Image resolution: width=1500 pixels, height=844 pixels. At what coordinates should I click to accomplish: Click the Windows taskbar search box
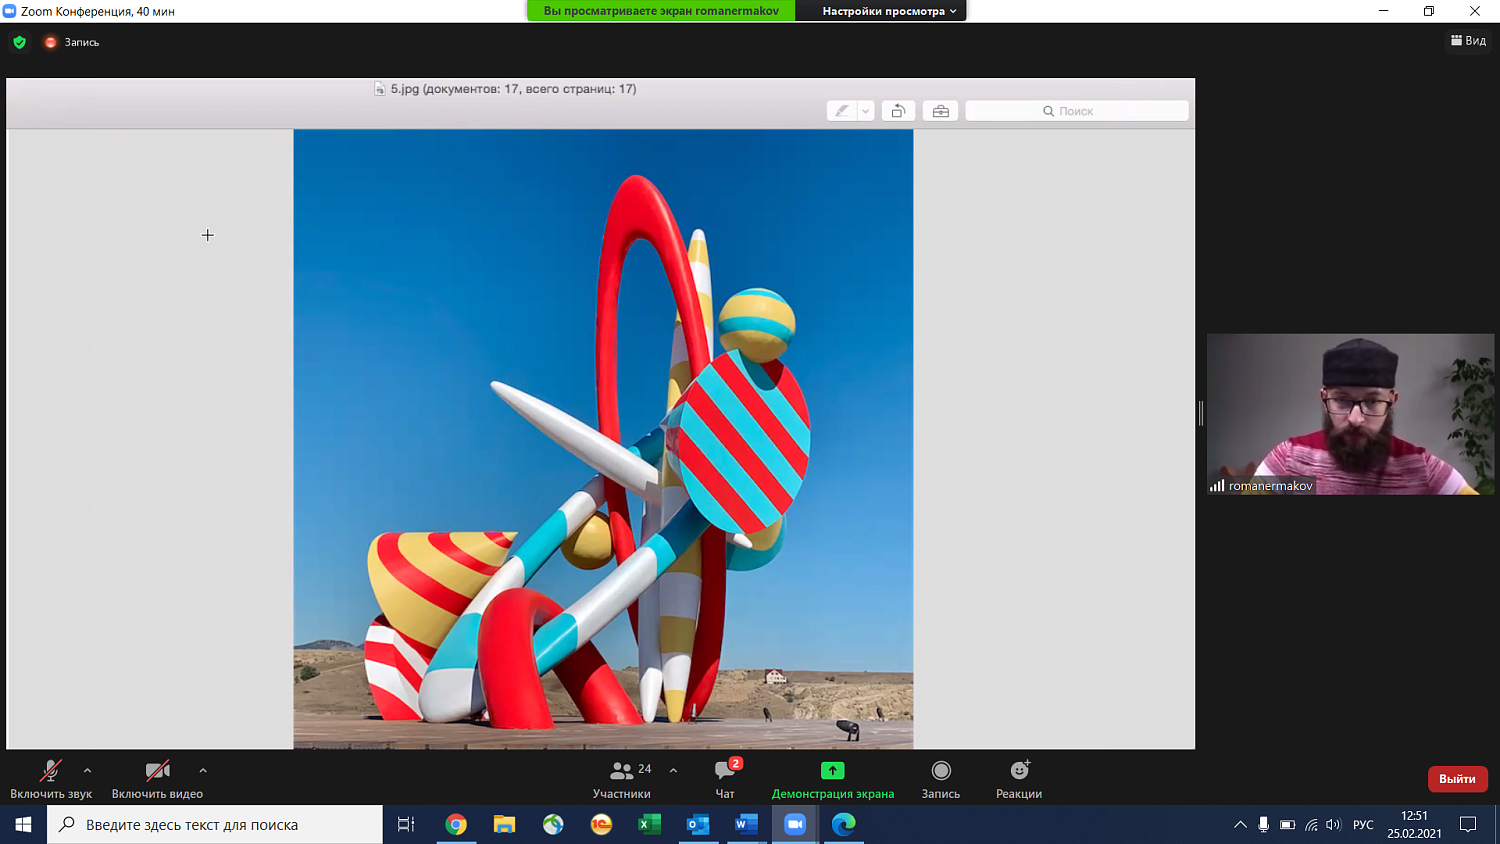[215, 824]
